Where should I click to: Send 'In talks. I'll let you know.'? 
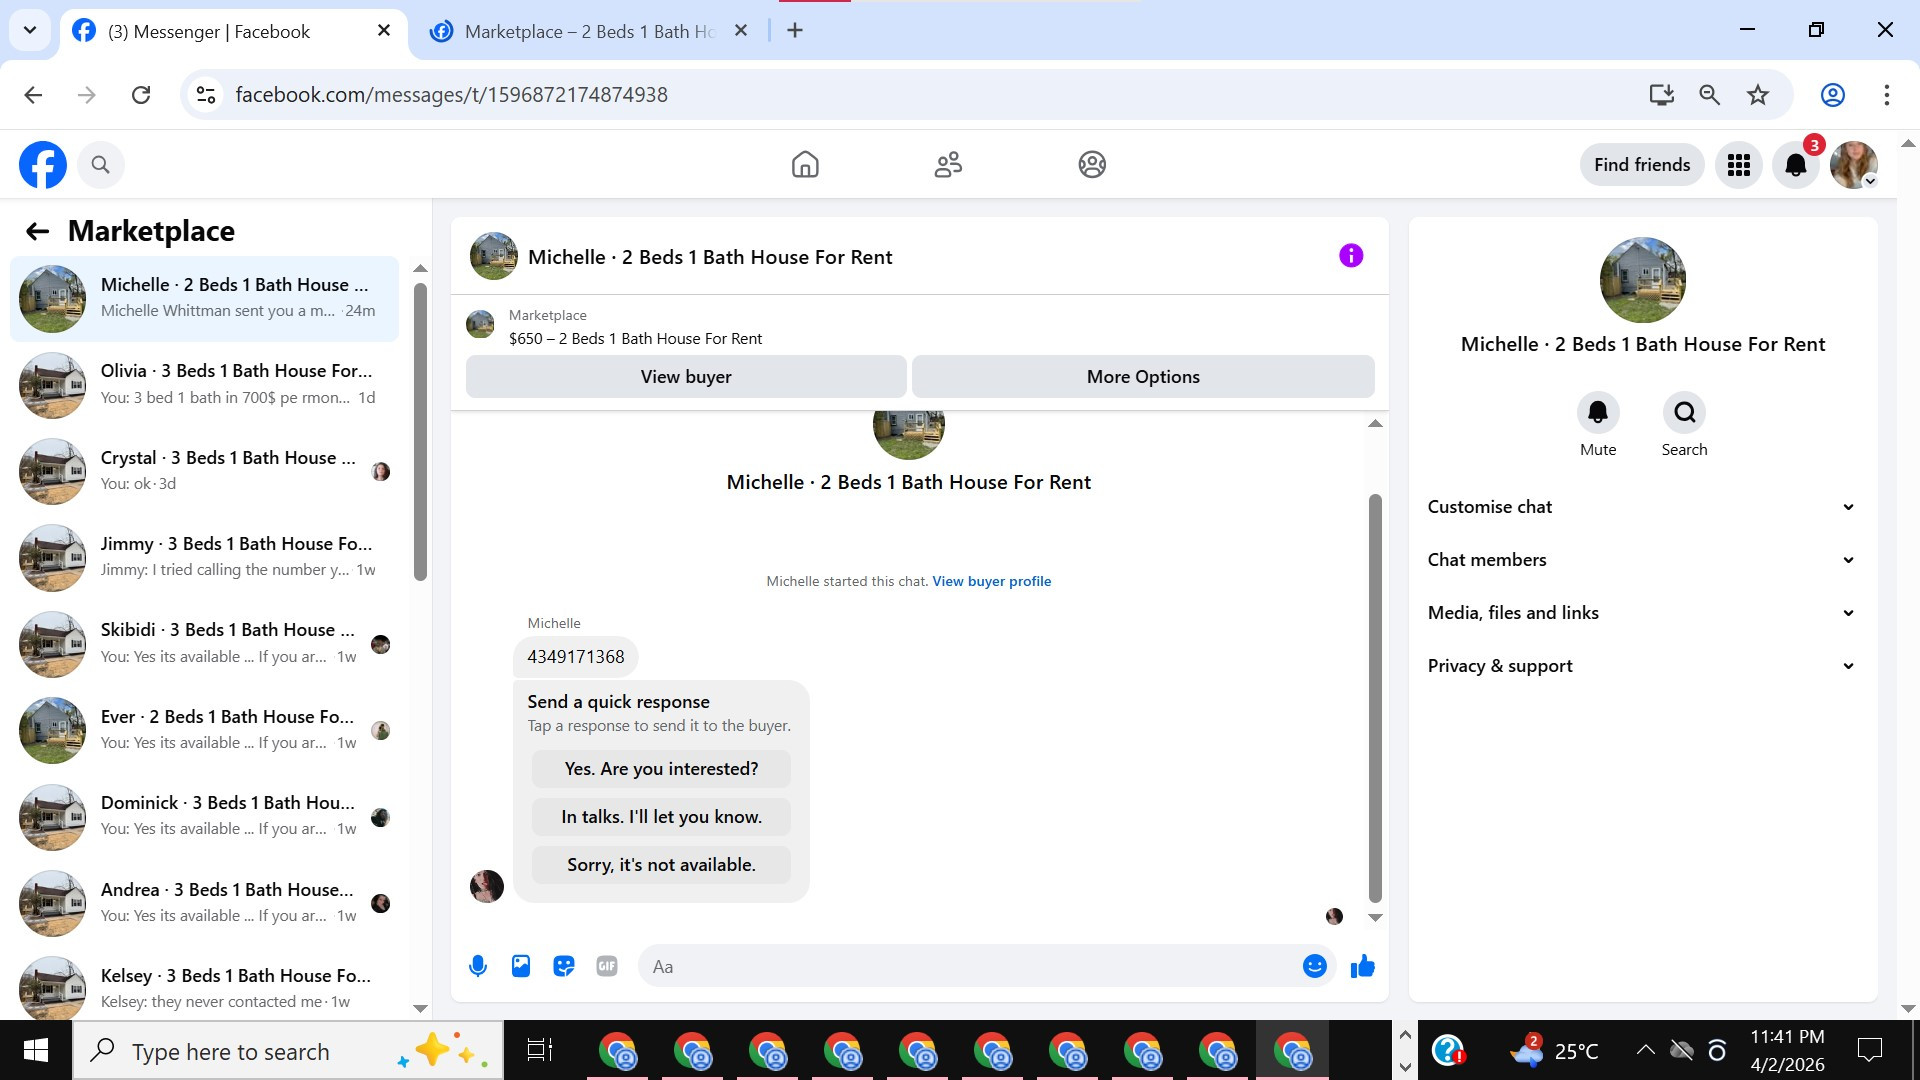(x=661, y=817)
